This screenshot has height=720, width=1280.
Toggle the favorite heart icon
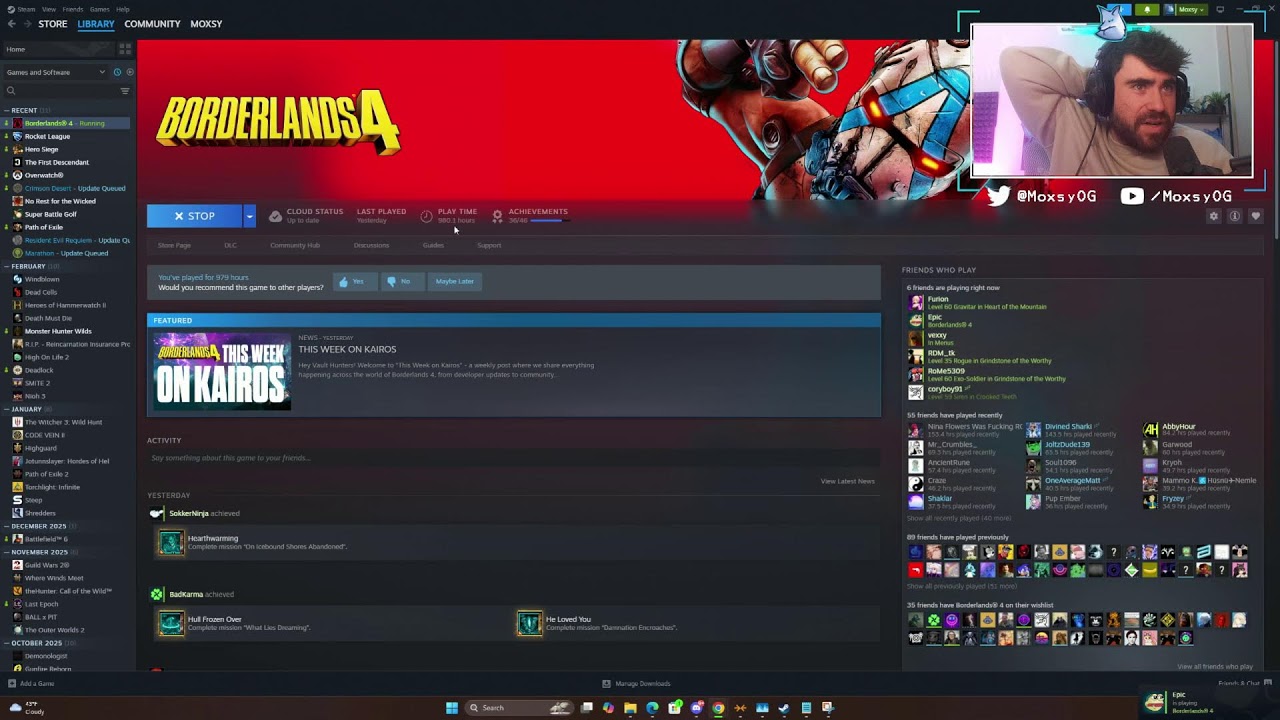(1256, 216)
